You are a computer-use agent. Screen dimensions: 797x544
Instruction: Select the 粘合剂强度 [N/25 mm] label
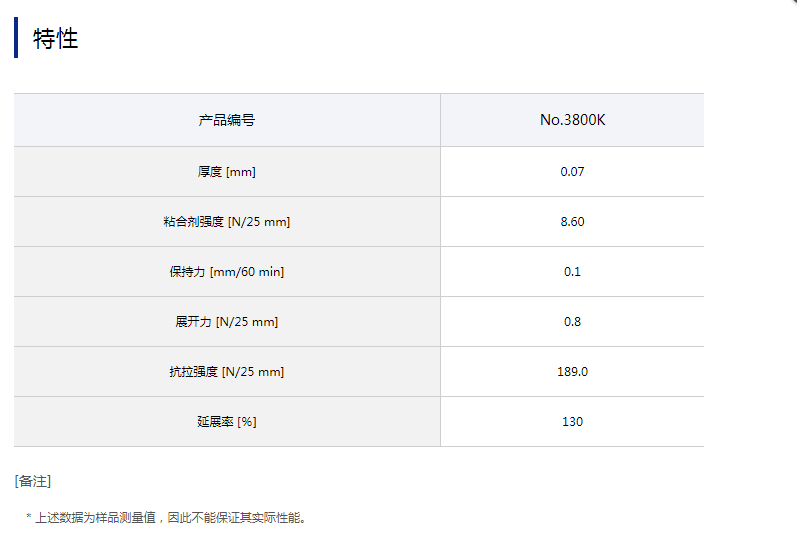click(227, 222)
